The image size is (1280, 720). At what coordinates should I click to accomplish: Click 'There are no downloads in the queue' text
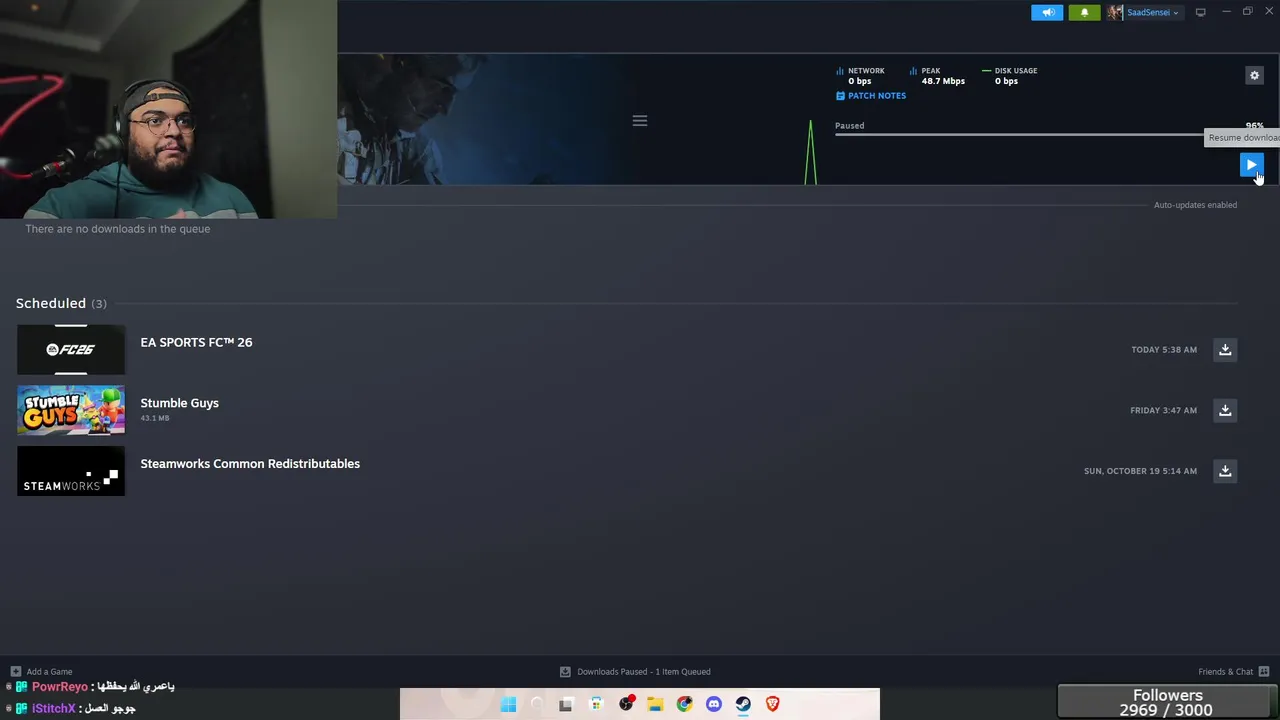pos(118,229)
